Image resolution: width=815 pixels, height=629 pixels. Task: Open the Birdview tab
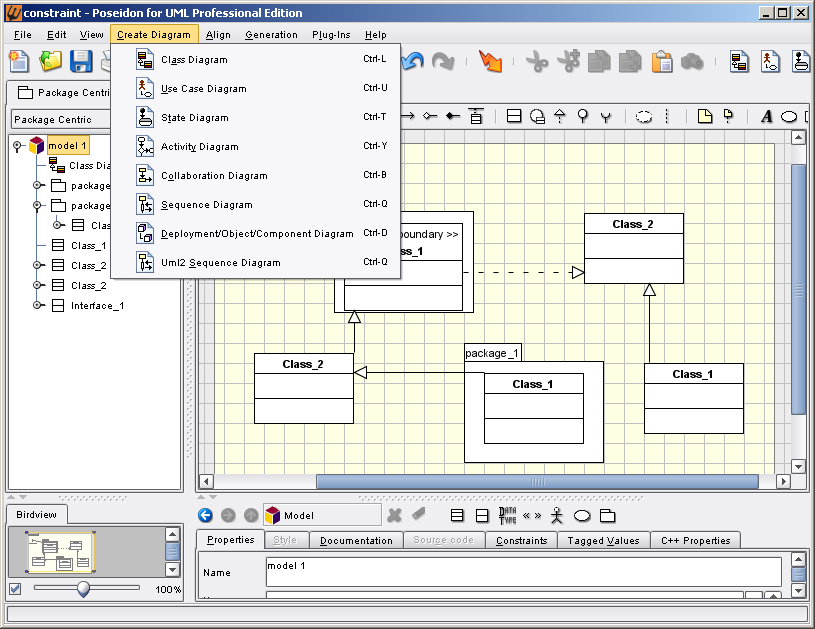(x=36, y=515)
